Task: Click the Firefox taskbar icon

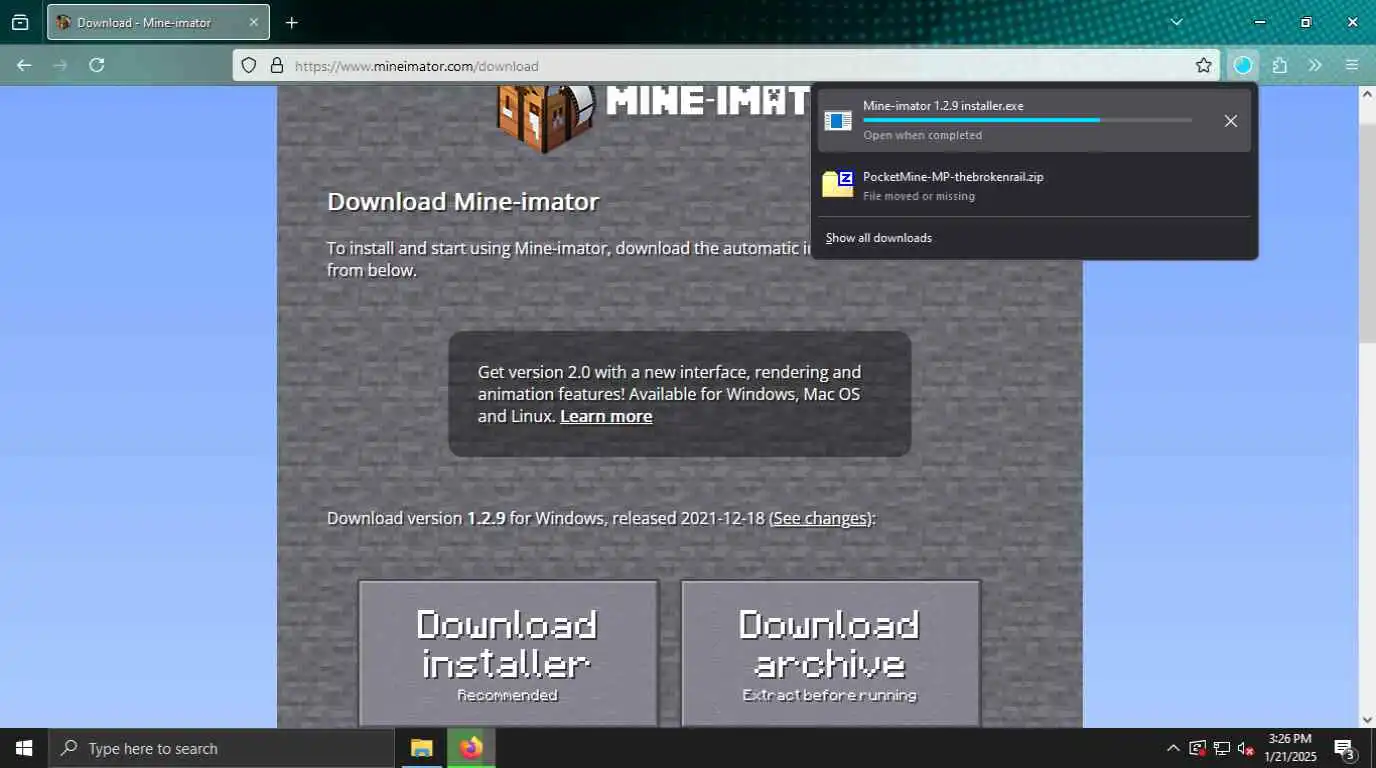Action: pyautogui.click(x=471, y=748)
